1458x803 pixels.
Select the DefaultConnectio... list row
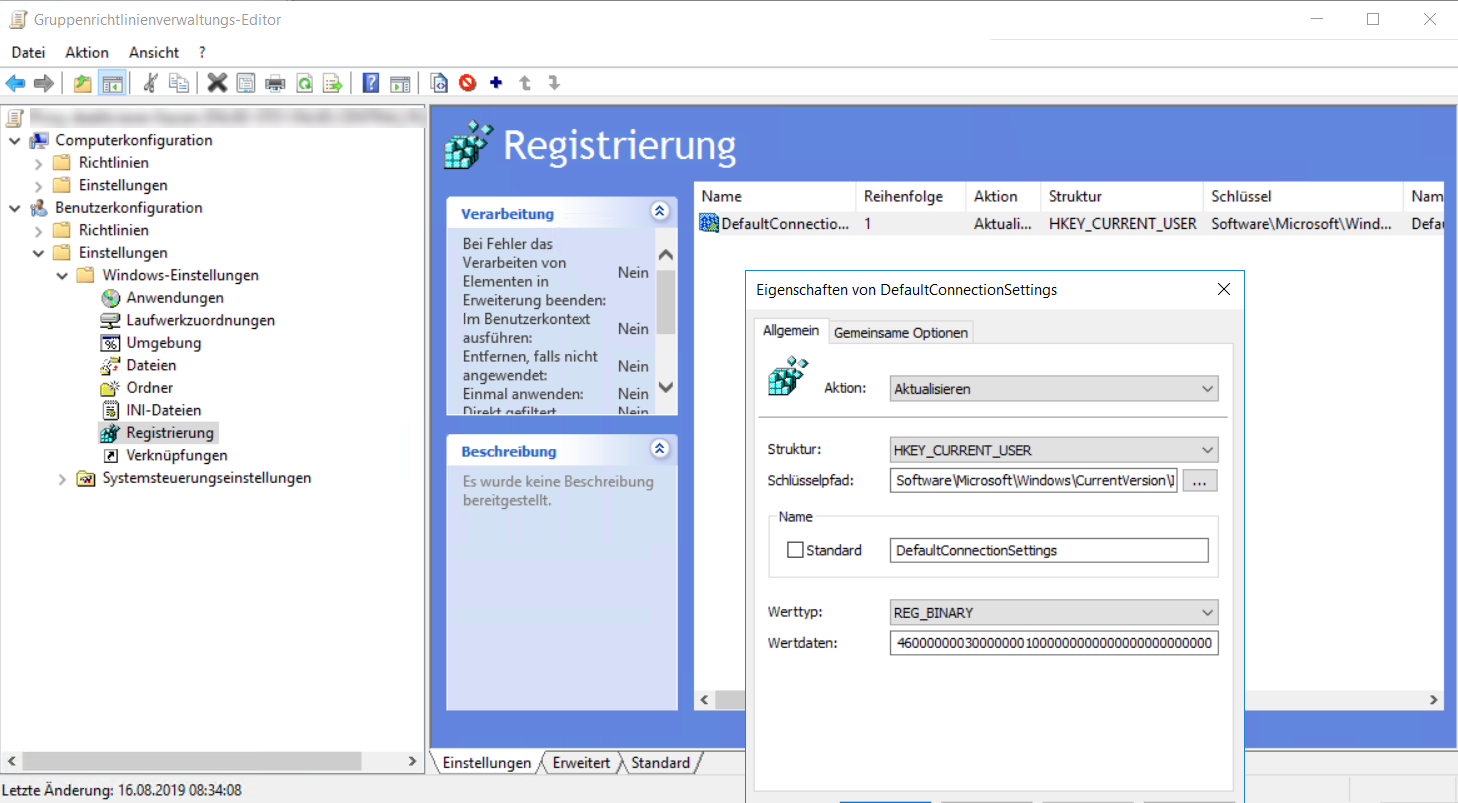[1071, 224]
